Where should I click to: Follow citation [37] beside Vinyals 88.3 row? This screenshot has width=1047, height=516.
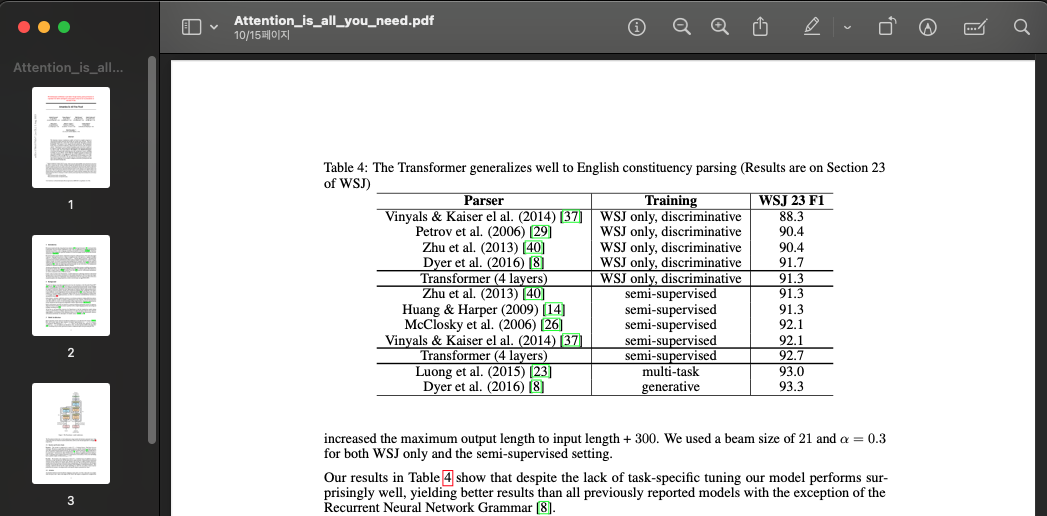(572, 216)
